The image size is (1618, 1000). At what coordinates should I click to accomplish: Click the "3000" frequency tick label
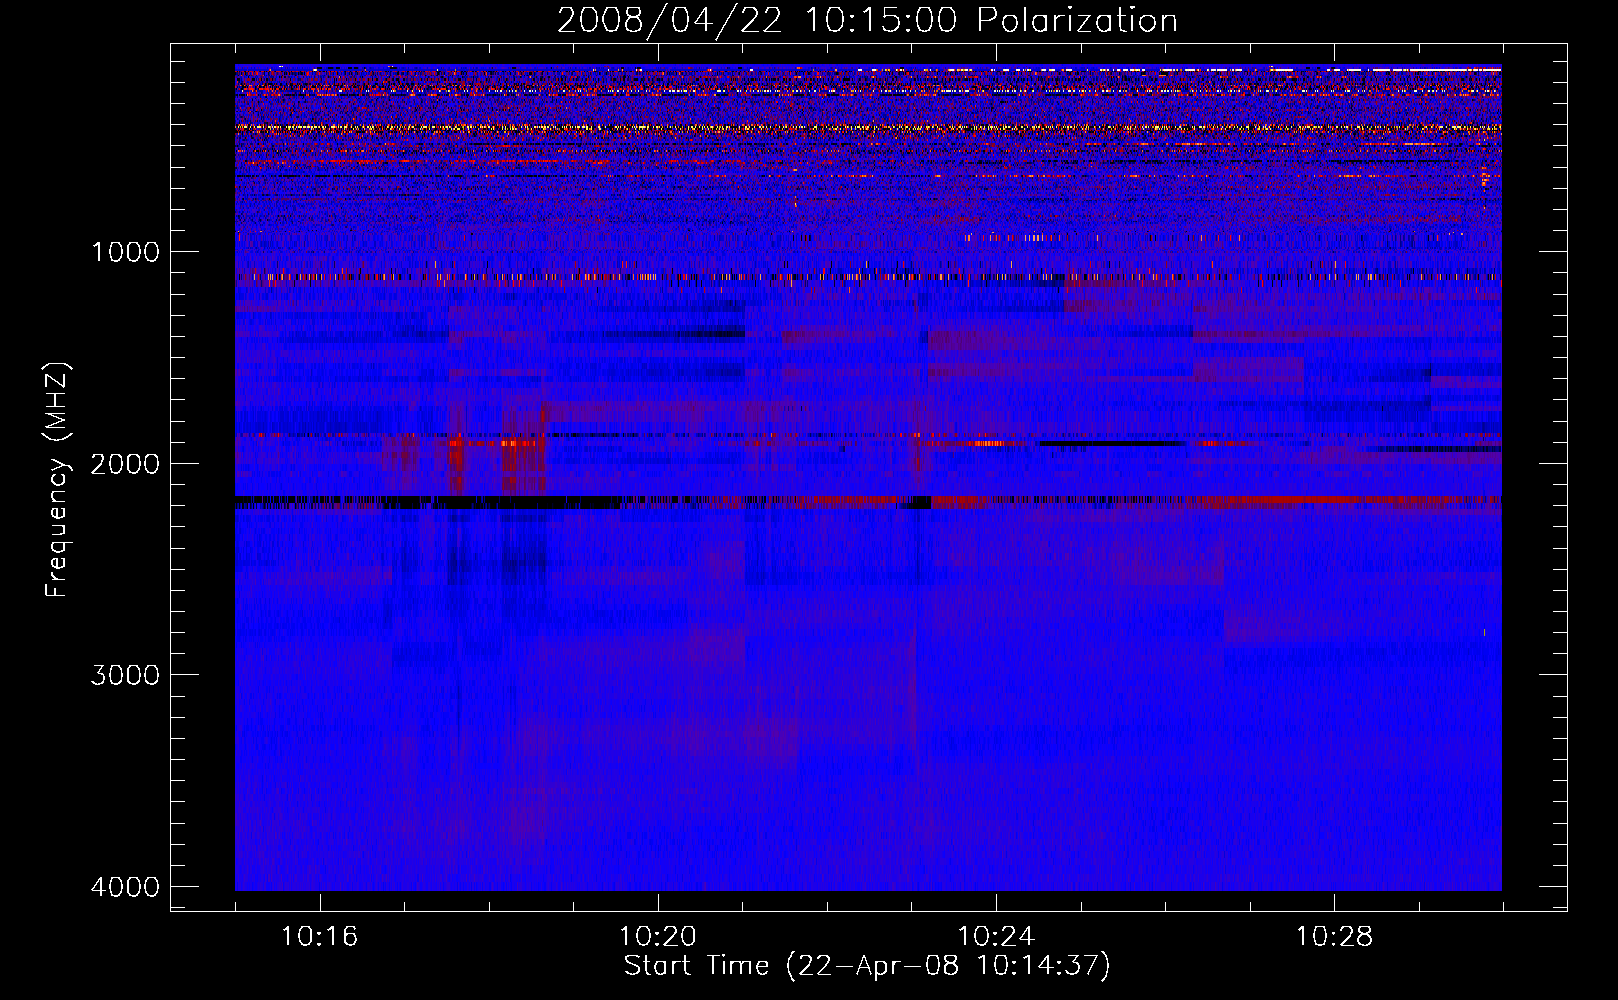click(125, 675)
